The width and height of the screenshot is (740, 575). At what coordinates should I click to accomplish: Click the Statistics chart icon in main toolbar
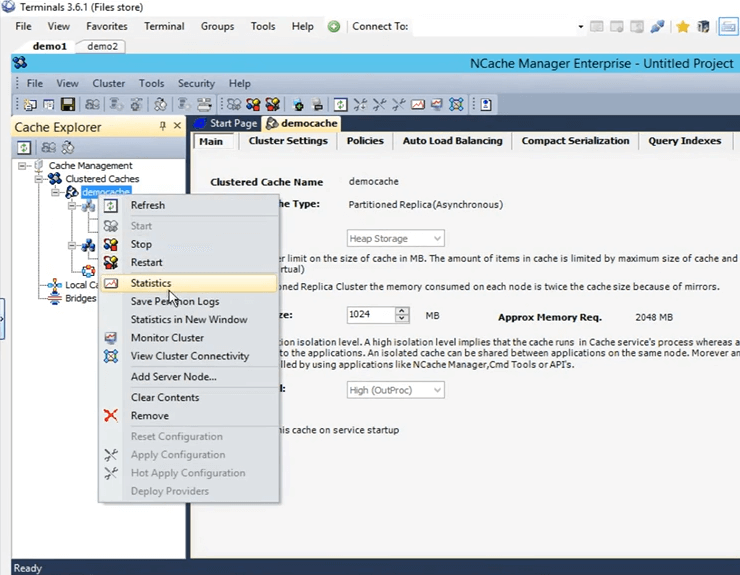click(x=418, y=104)
